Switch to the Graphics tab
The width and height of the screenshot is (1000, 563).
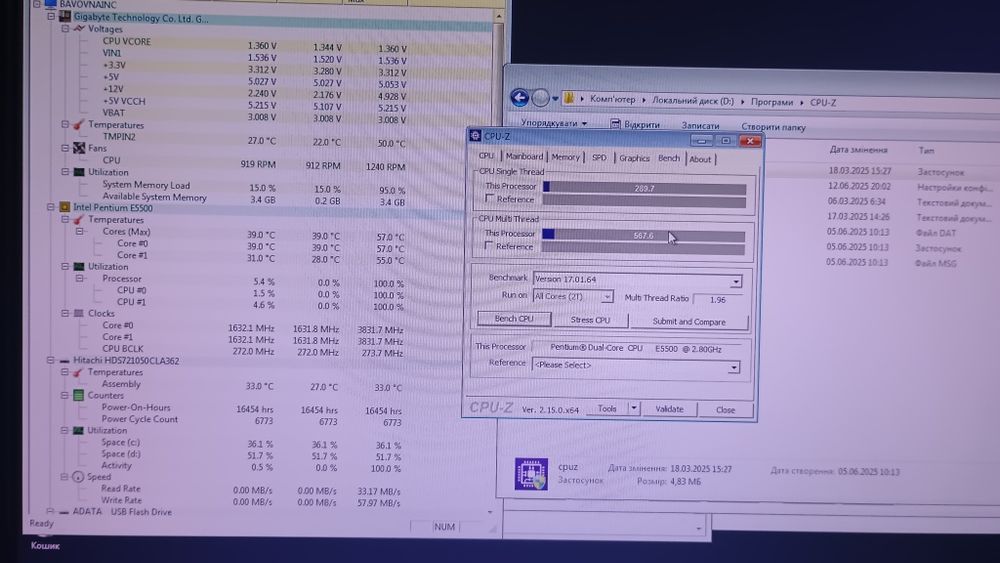click(634, 158)
